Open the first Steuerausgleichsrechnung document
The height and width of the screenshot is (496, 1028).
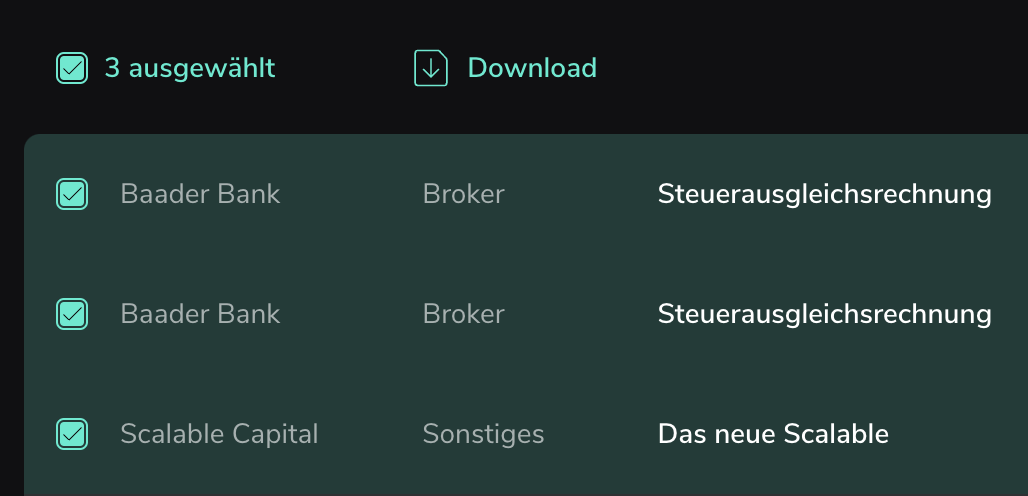coord(824,195)
